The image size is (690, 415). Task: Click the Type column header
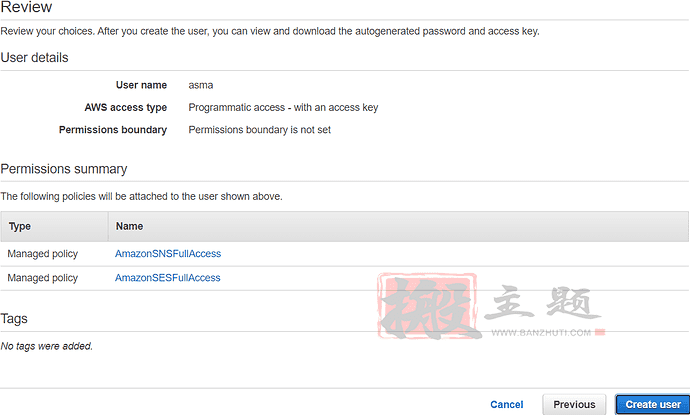[20, 227]
